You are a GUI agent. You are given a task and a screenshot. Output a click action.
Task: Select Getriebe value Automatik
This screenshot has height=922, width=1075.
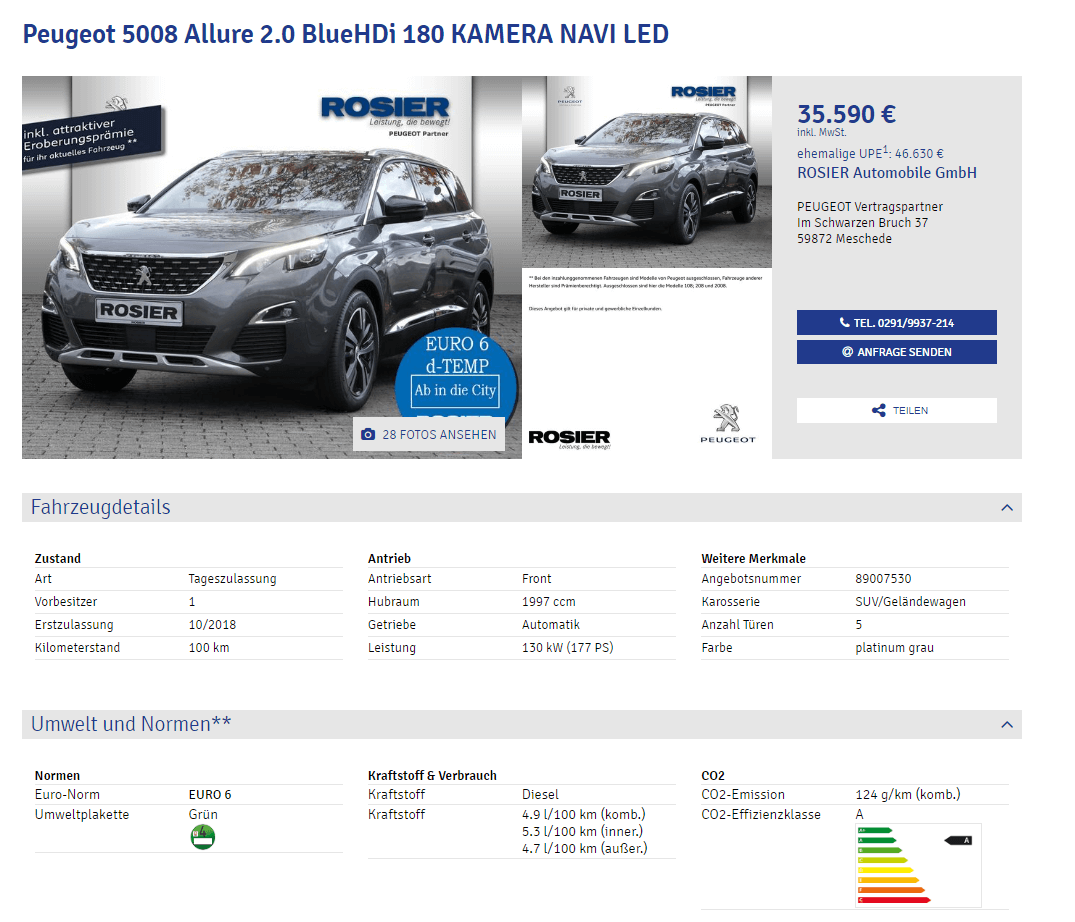coord(551,624)
